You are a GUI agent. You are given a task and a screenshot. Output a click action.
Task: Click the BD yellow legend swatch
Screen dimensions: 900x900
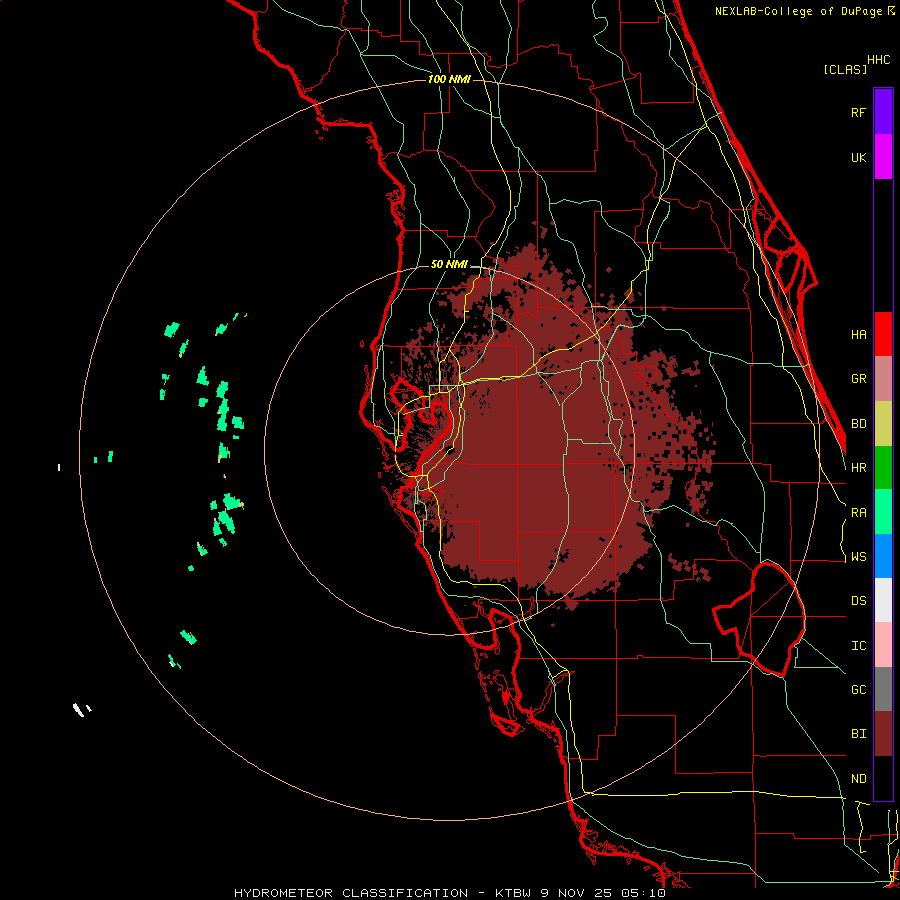pyautogui.click(x=883, y=424)
